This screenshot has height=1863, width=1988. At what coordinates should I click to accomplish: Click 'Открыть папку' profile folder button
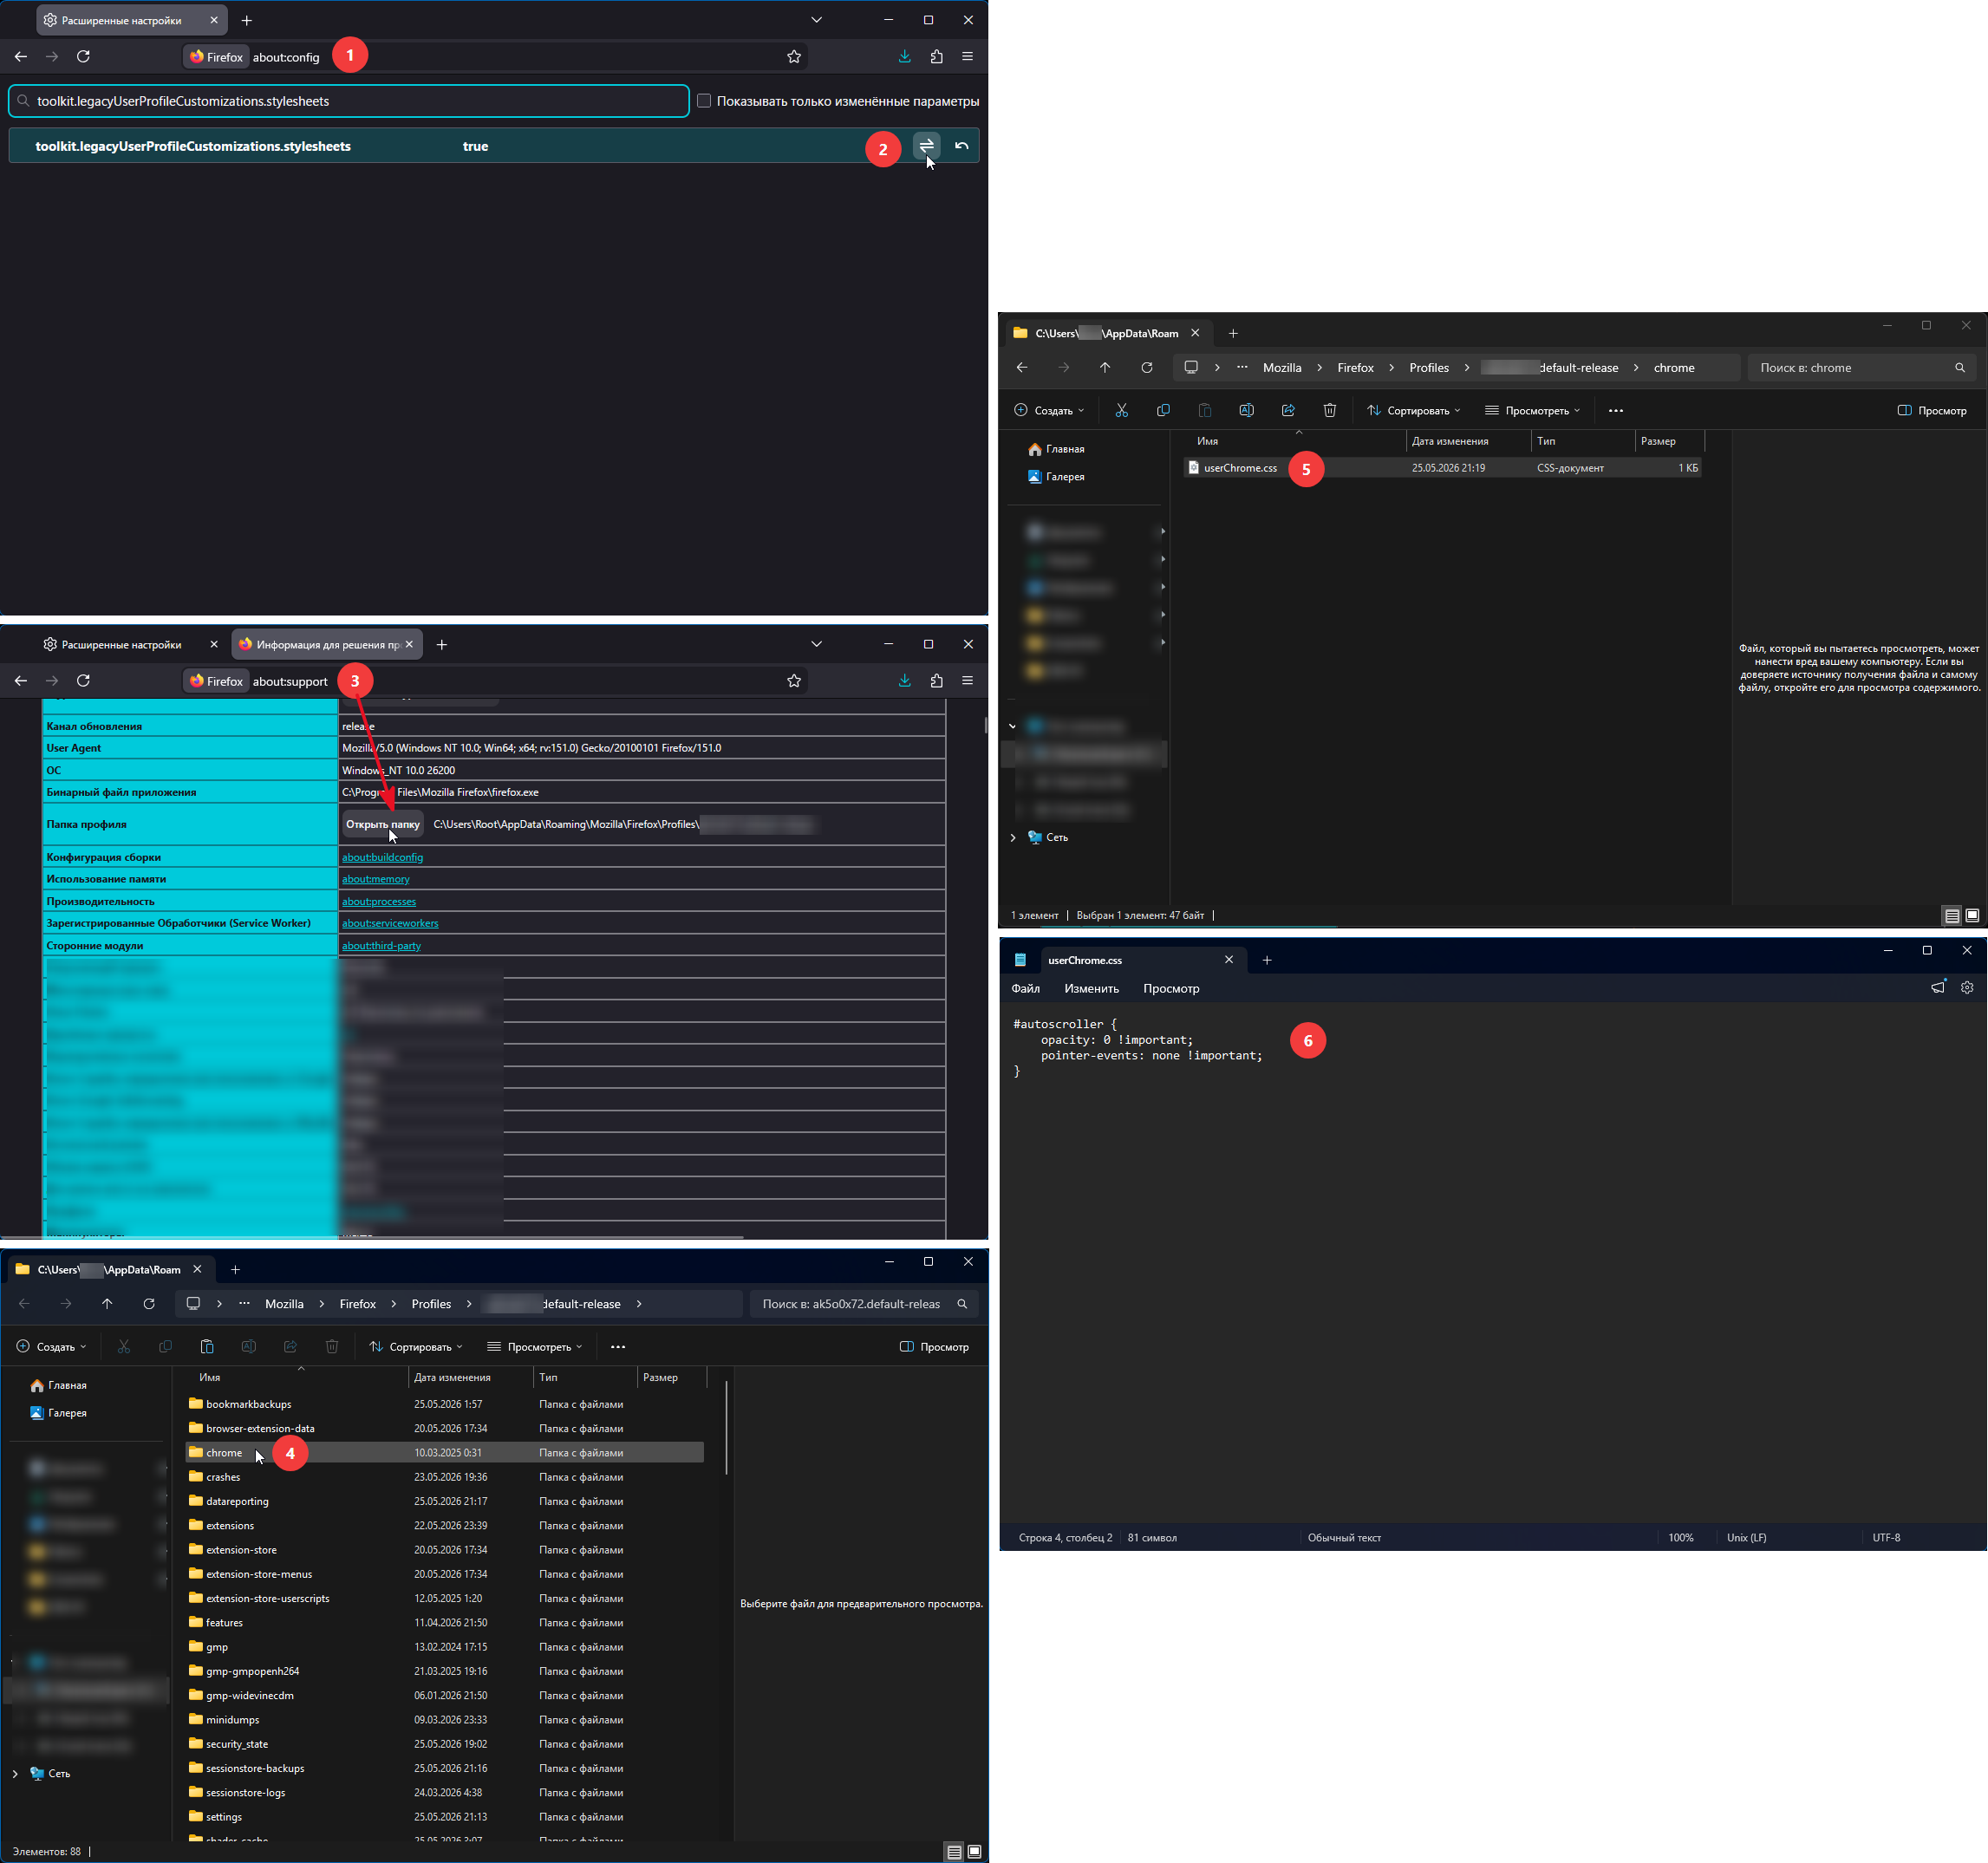point(383,824)
